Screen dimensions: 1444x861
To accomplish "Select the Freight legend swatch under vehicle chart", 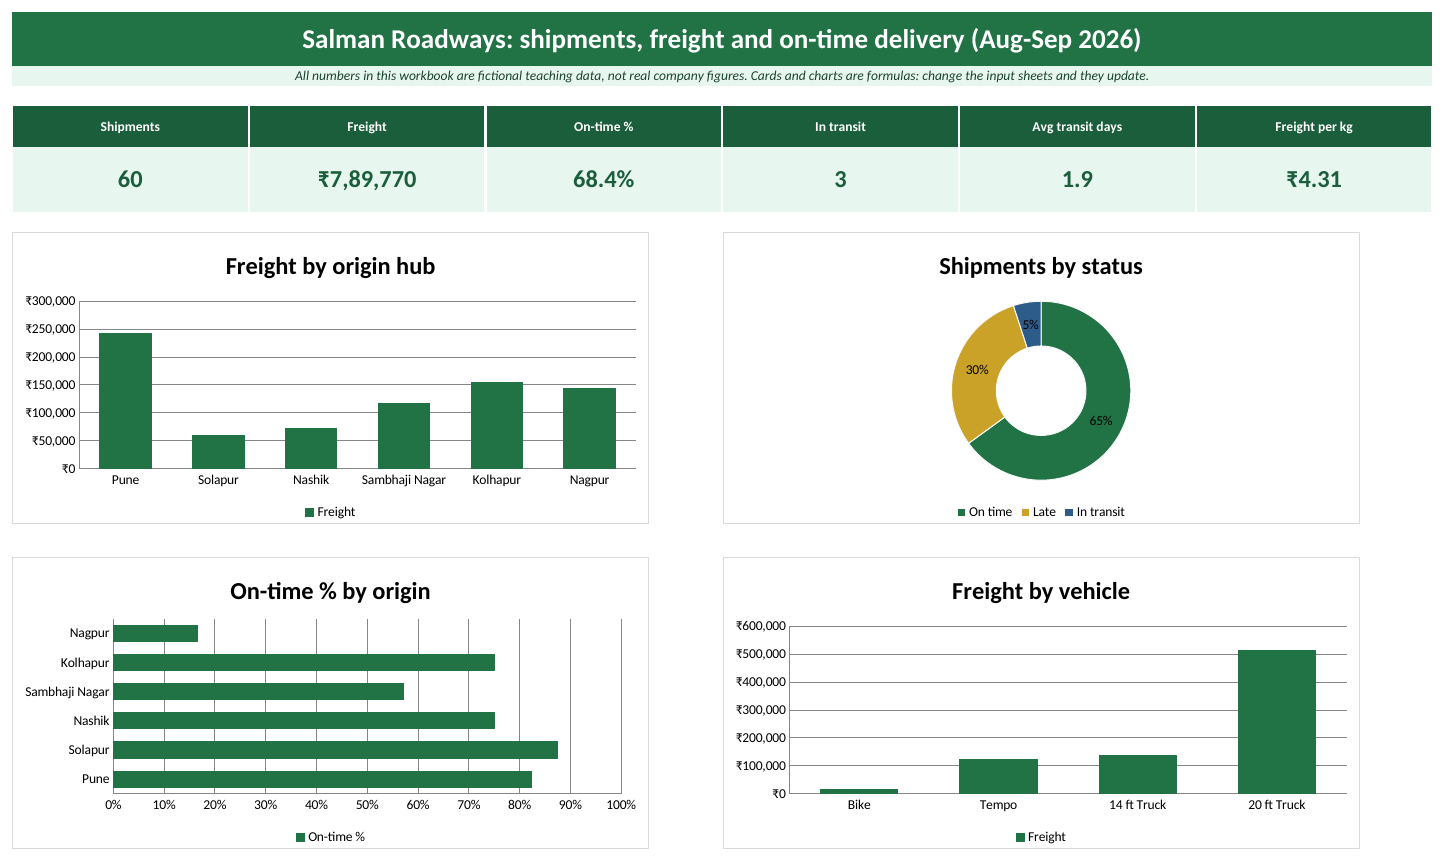I will pyautogui.click(x=1020, y=837).
